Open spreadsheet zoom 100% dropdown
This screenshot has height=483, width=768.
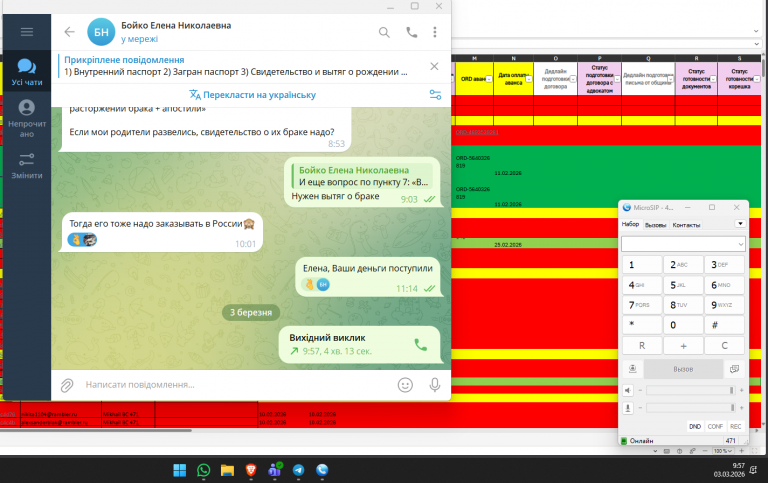point(723,451)
